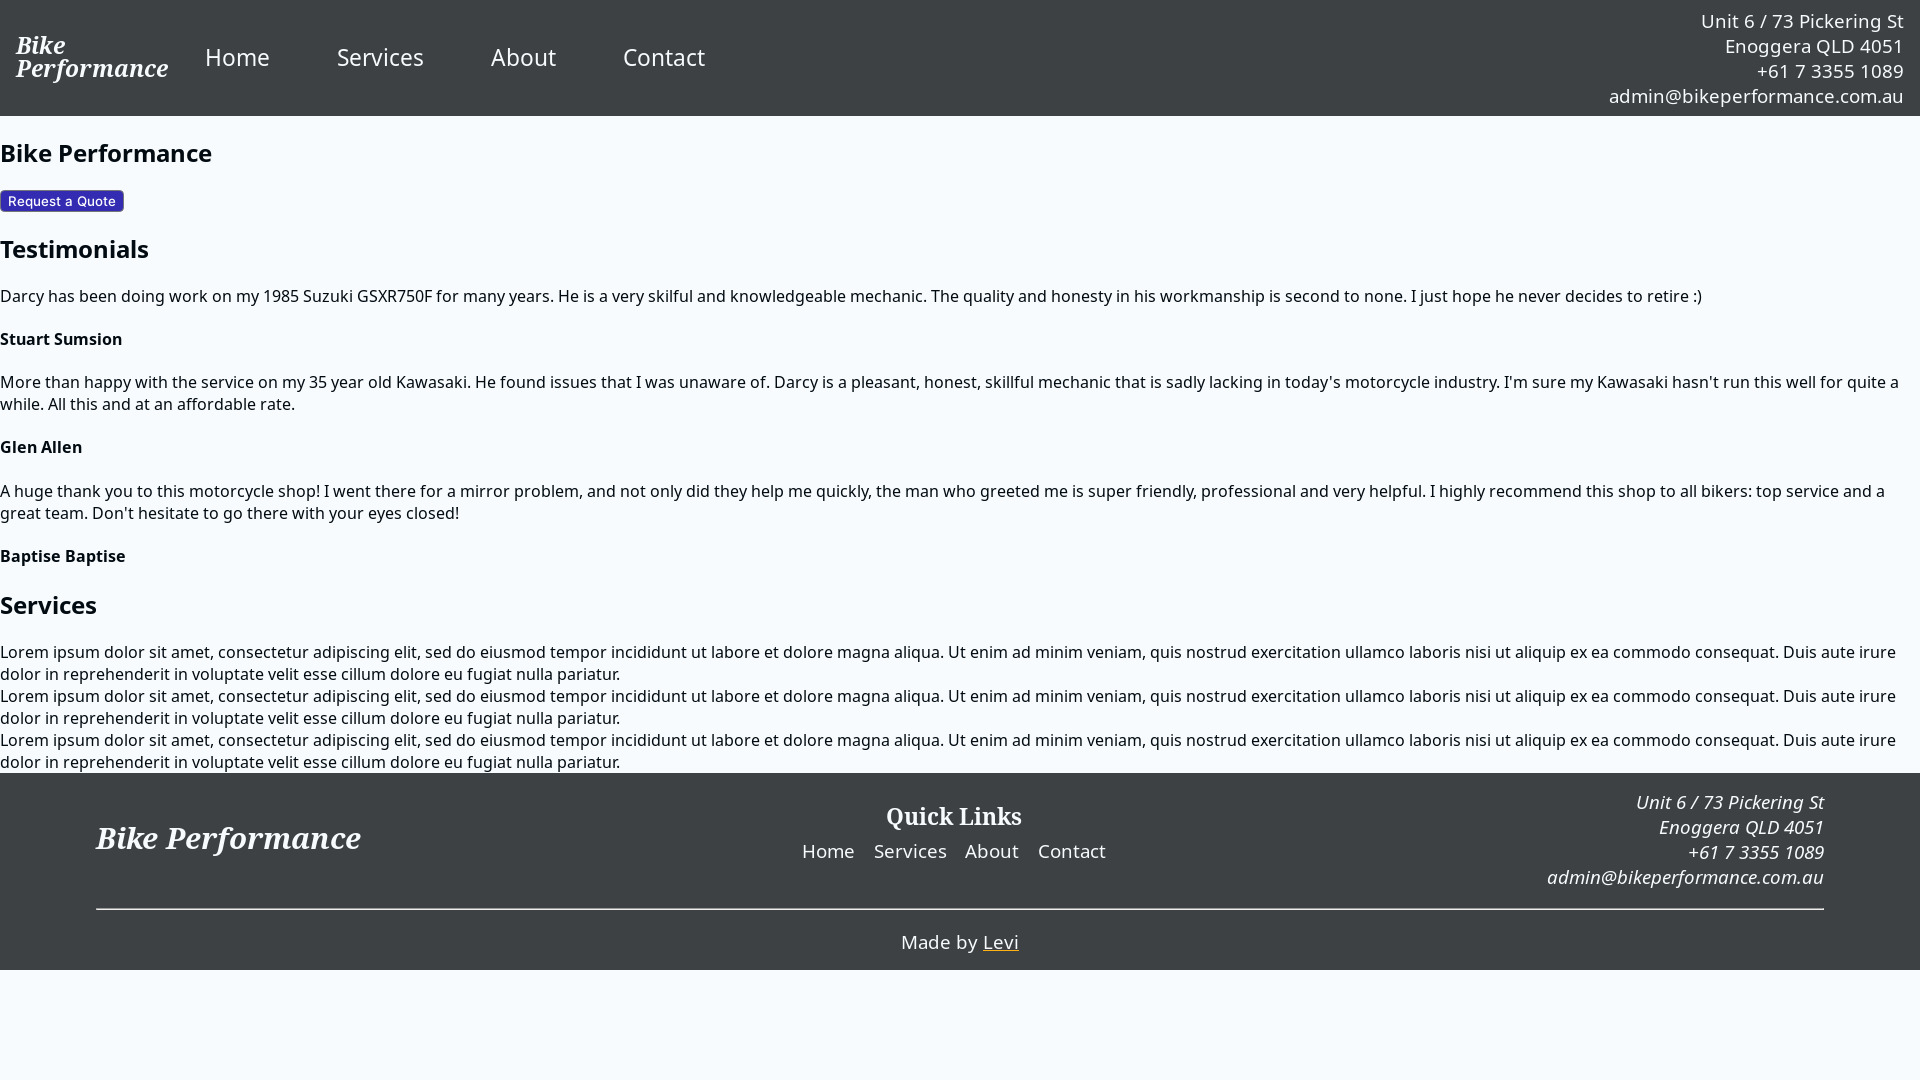Click header email admin@bikeperformance.com.au
This screenshot has width=1920, height=1080.
(1756, 96)
